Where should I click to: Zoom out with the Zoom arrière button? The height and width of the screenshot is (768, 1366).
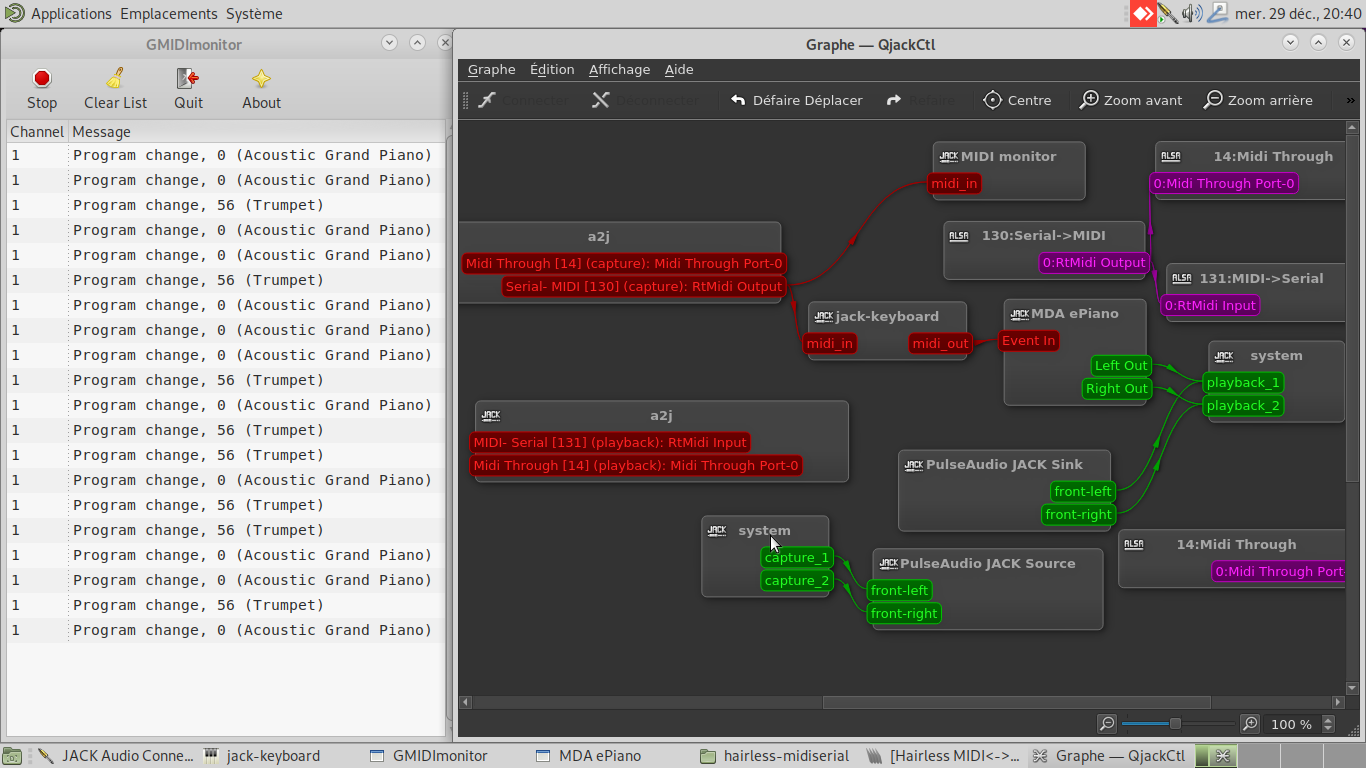click(x=1258, y=100)
